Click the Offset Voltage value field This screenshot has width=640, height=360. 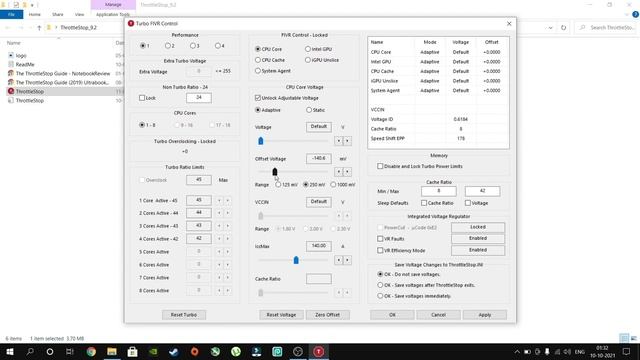(318, 158)
